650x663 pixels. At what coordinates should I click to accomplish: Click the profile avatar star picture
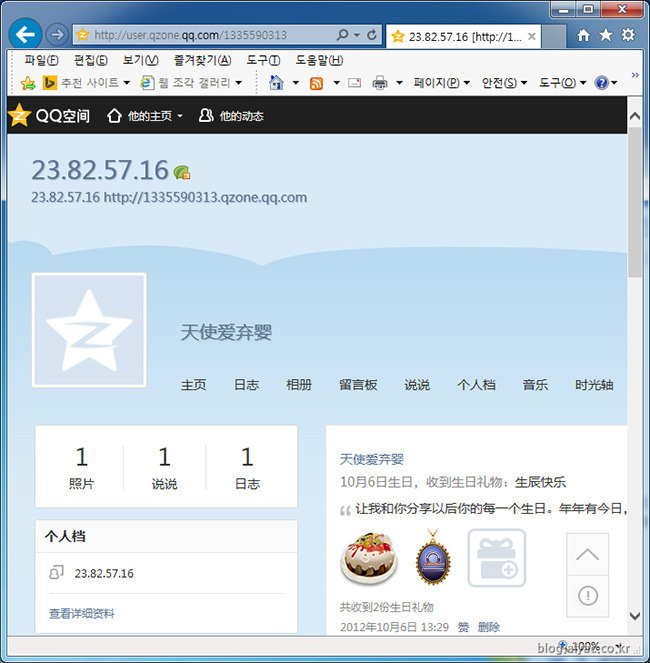(89, 330)
